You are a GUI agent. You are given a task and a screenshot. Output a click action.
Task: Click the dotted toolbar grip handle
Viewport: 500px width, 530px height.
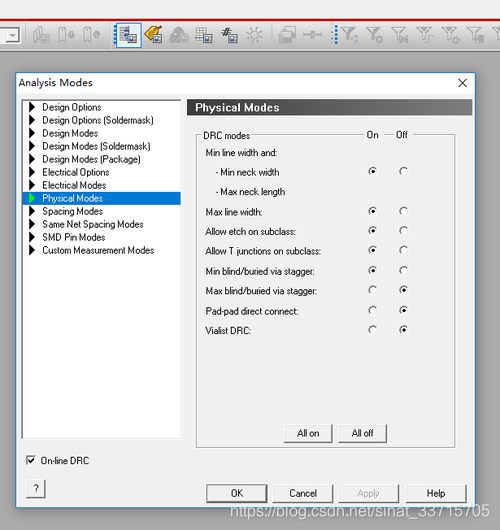point(335,34)
